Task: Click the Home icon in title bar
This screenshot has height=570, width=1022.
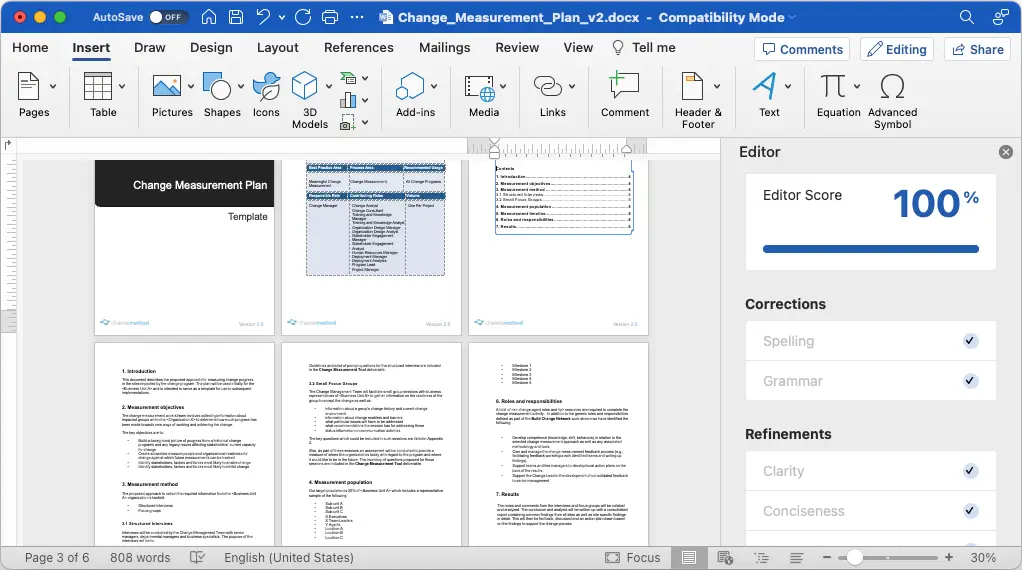Action: pos(209,18)
